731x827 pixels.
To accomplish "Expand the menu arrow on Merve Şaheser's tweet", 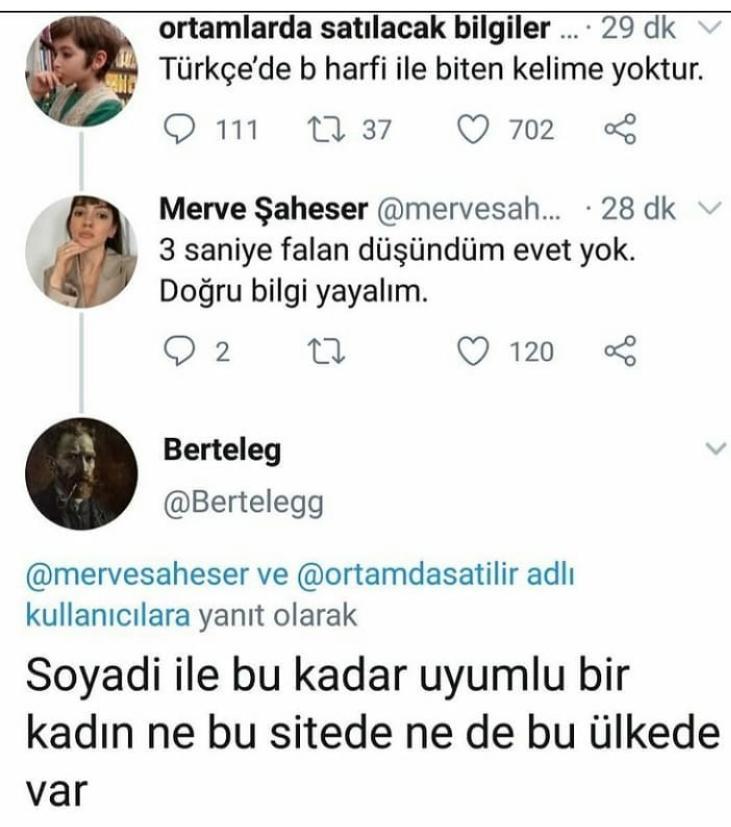I will pyautogui.click(x=708, y=209).
